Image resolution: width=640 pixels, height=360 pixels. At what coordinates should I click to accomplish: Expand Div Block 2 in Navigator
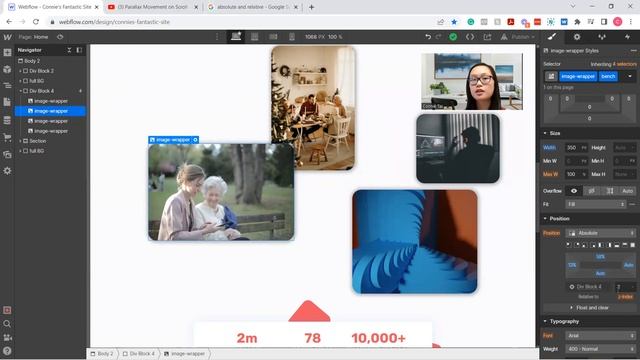click(x=20, y=71)
